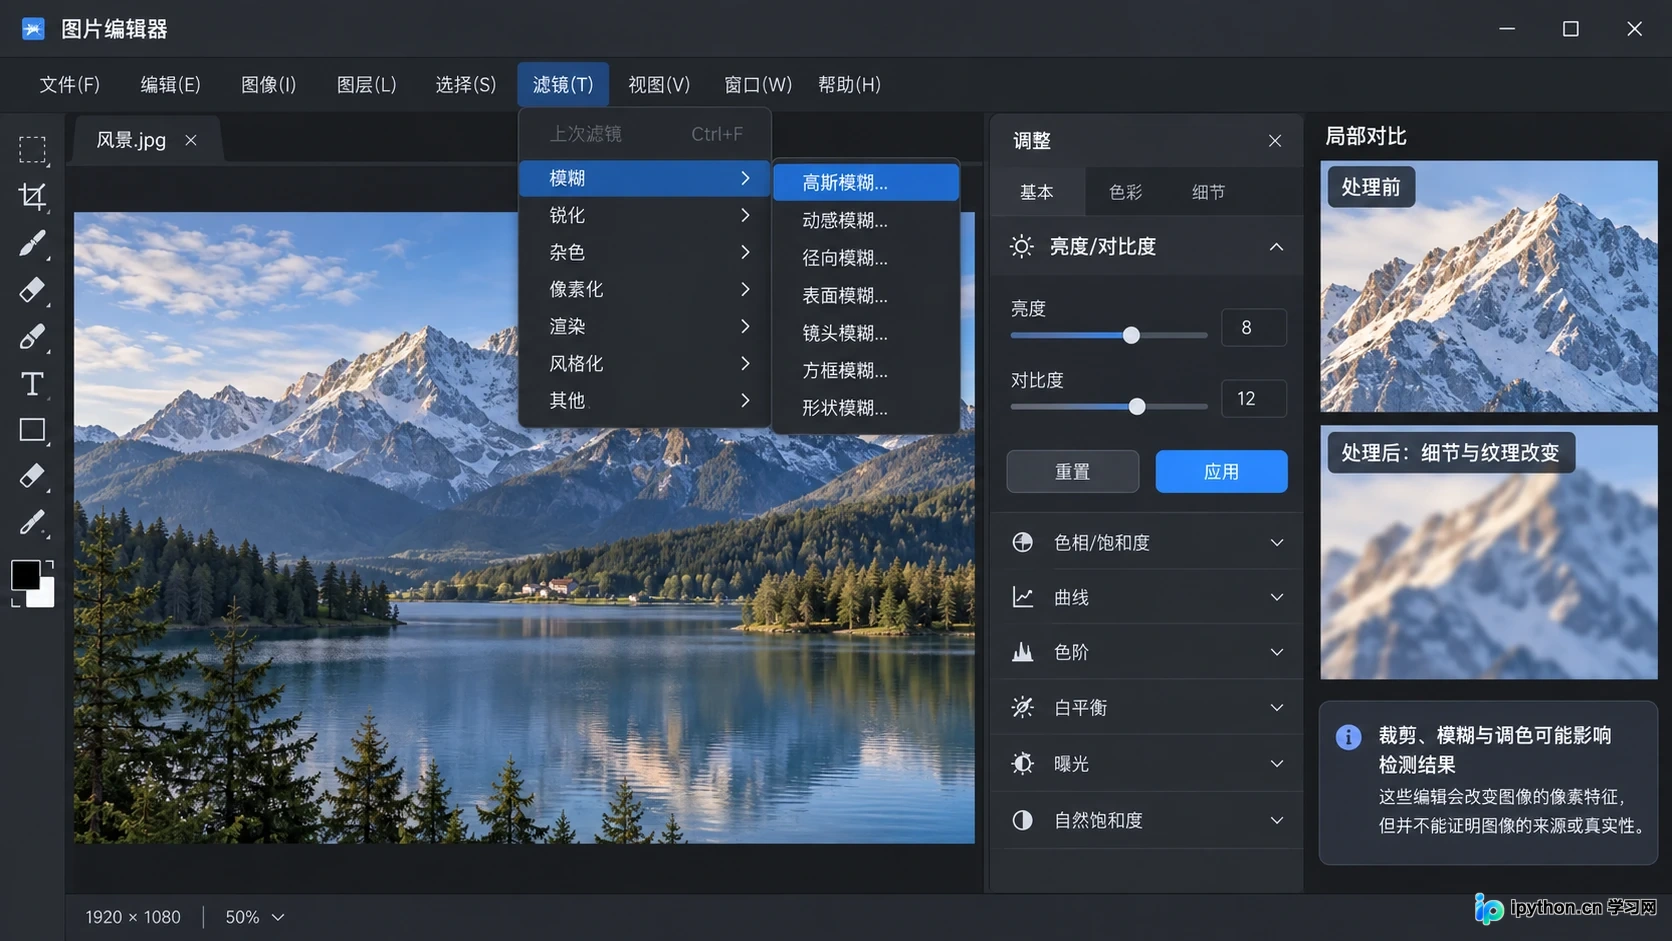Click the 色阶 histogram icon
The height and width of the screenshot is (941, 1672).
tap(1022, 652)
